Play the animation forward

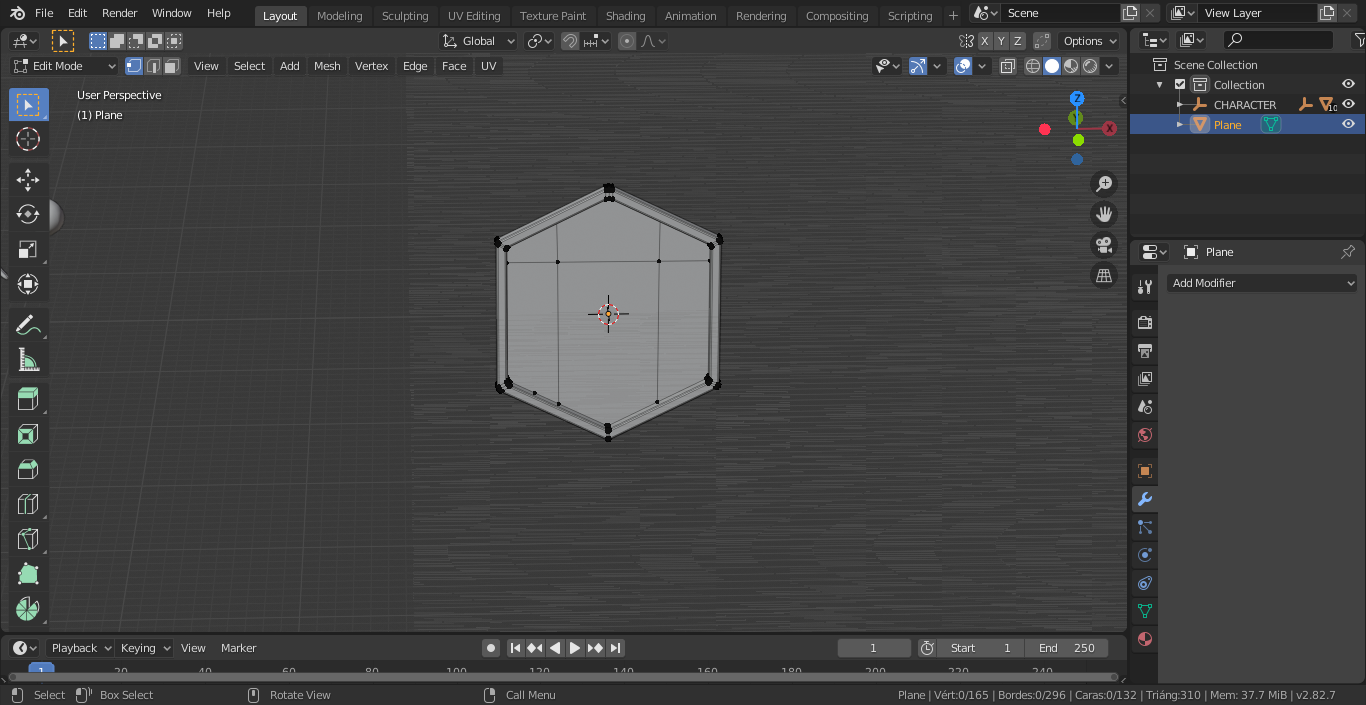point(575,648)
